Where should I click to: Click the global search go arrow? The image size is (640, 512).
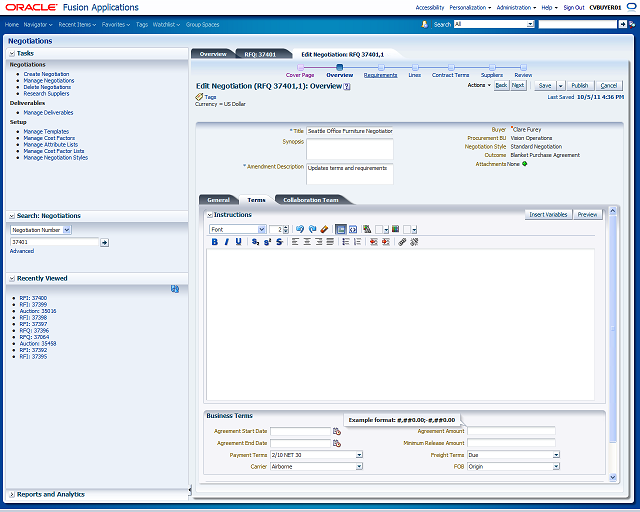(x=622, y=24)
